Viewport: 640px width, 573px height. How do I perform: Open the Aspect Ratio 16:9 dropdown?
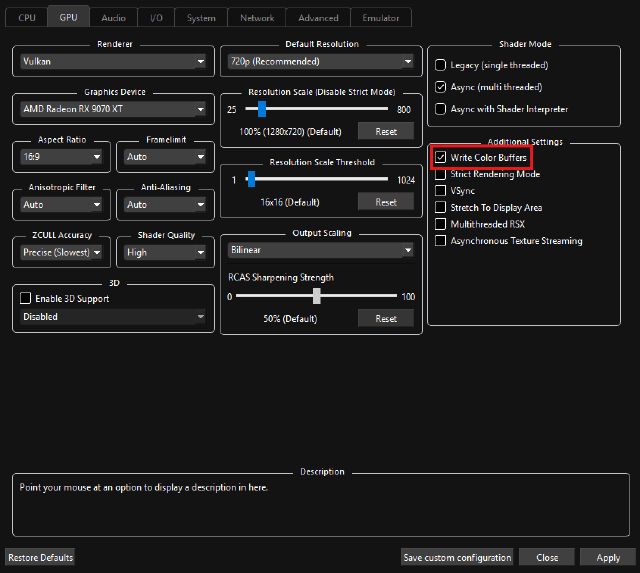click(x=62, y=157)
